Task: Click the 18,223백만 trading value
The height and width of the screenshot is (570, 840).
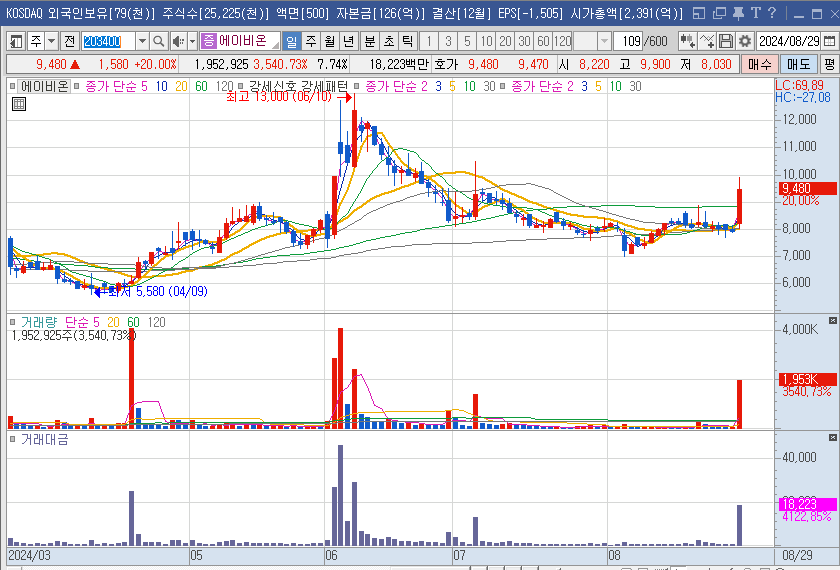Action: click(x=399, y=64)
